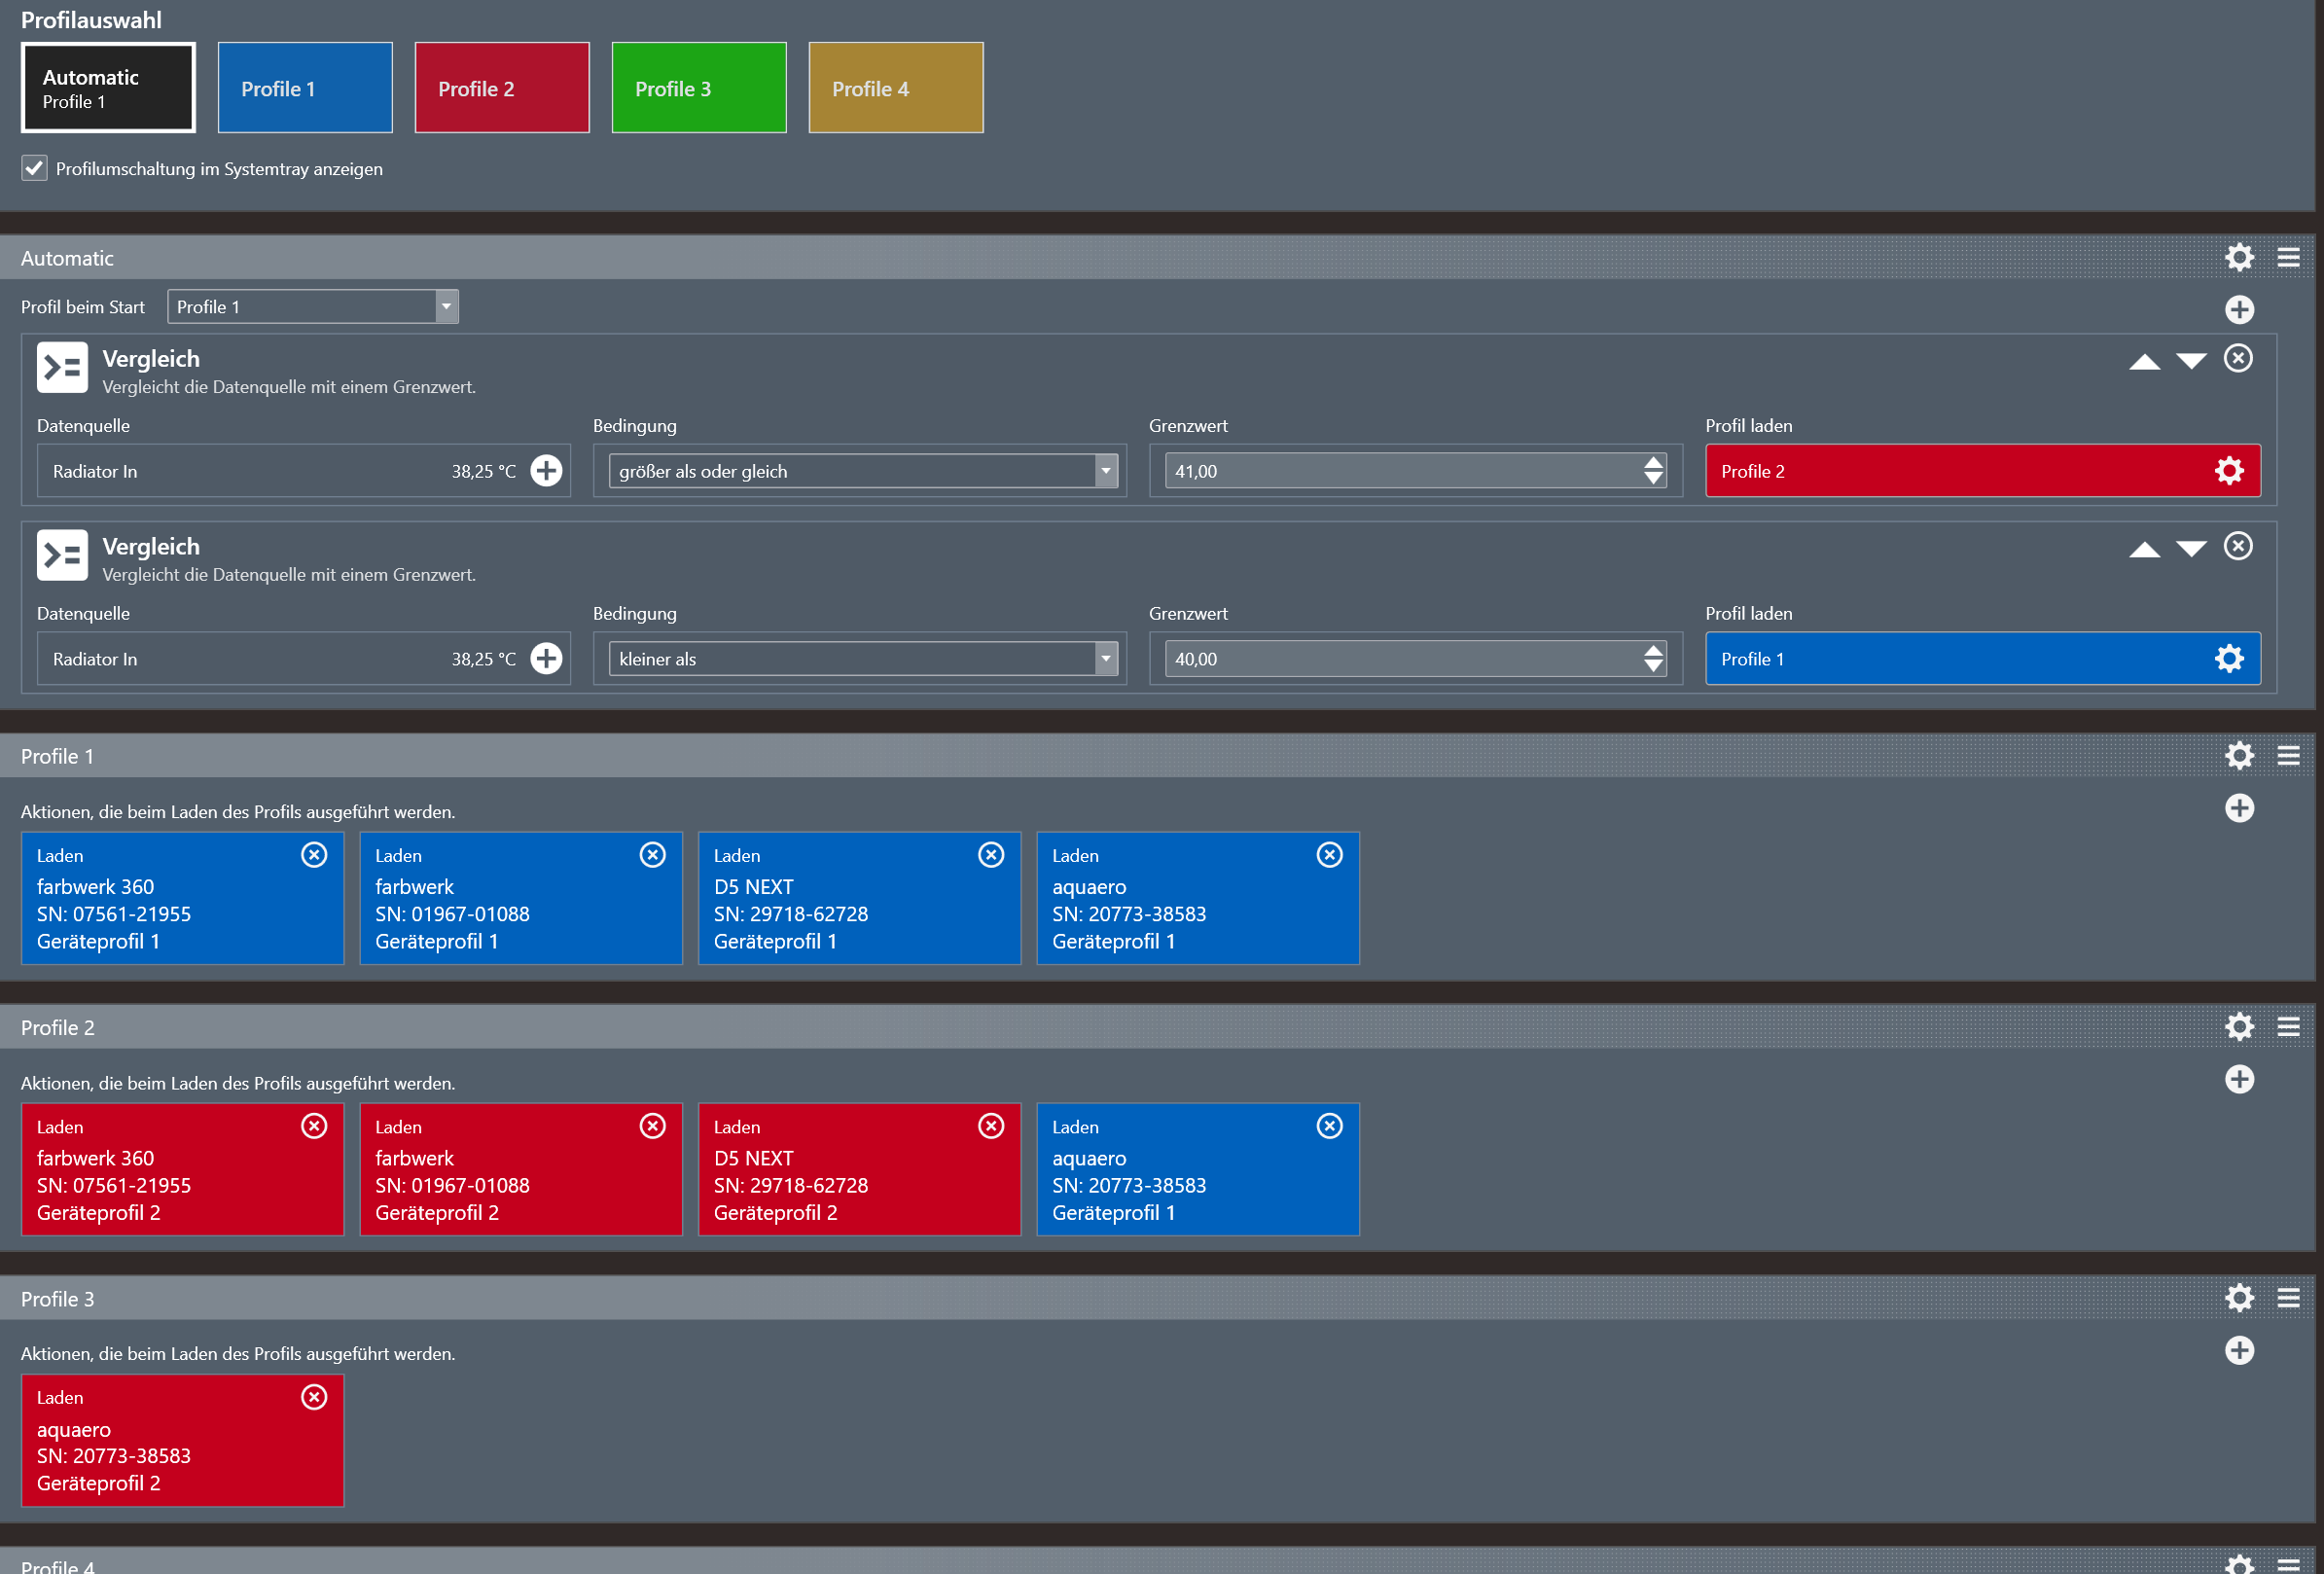
Task: Open gear on red Profile 2 load field
Action: coord(2229,470)
